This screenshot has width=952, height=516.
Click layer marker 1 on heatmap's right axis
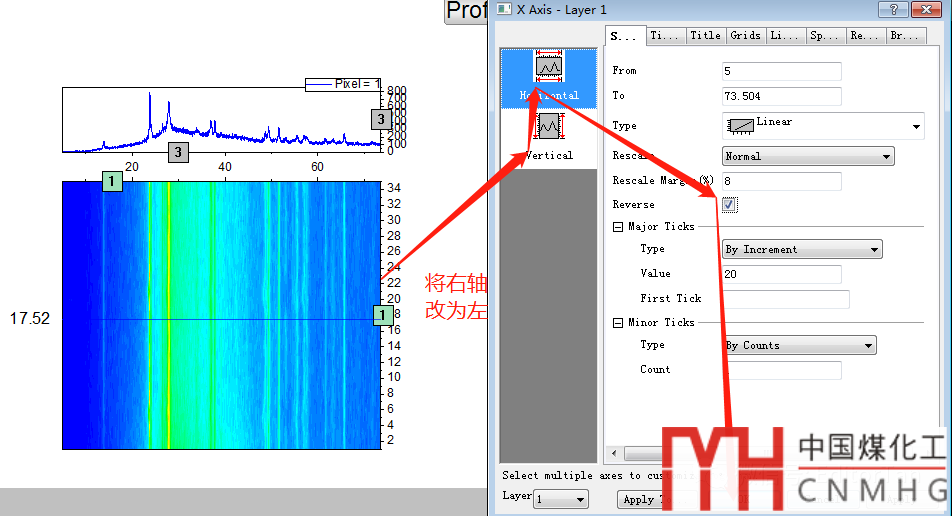coord(383,316)
